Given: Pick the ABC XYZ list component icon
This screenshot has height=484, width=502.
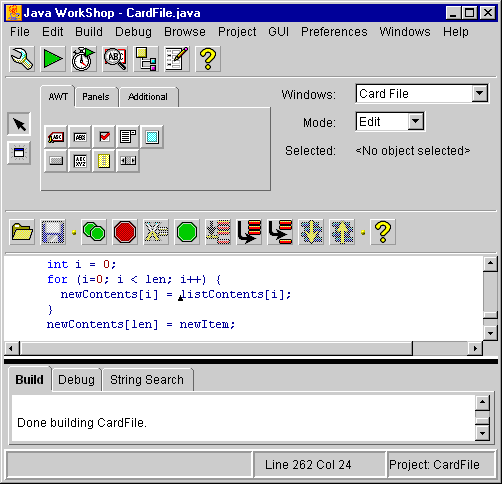Looking at the screenshot, I should point(80,161).
